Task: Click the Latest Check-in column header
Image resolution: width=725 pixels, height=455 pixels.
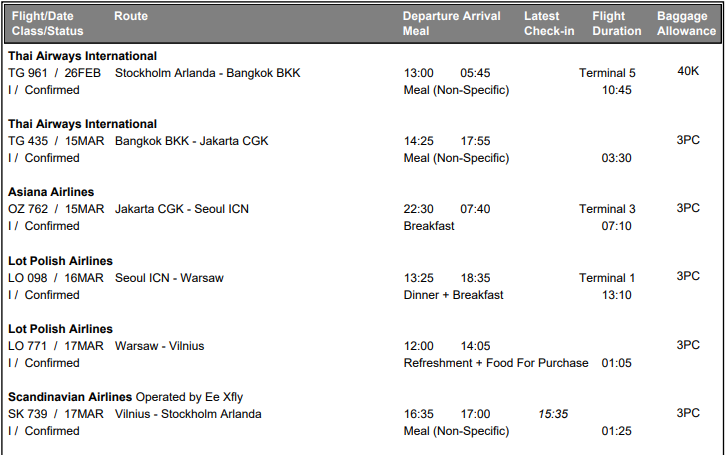Action: pyautogui.click(x=549, y=24)
